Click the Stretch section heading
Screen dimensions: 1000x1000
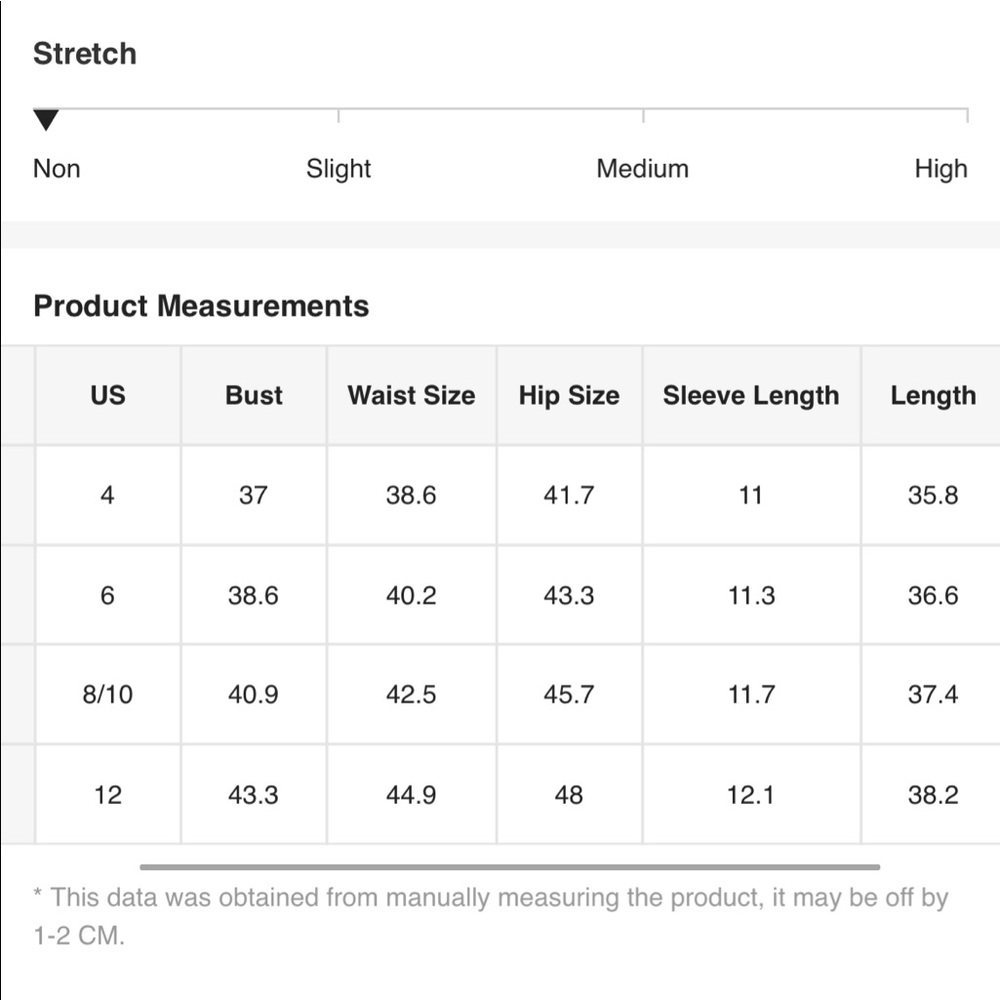tap(85, 54)
